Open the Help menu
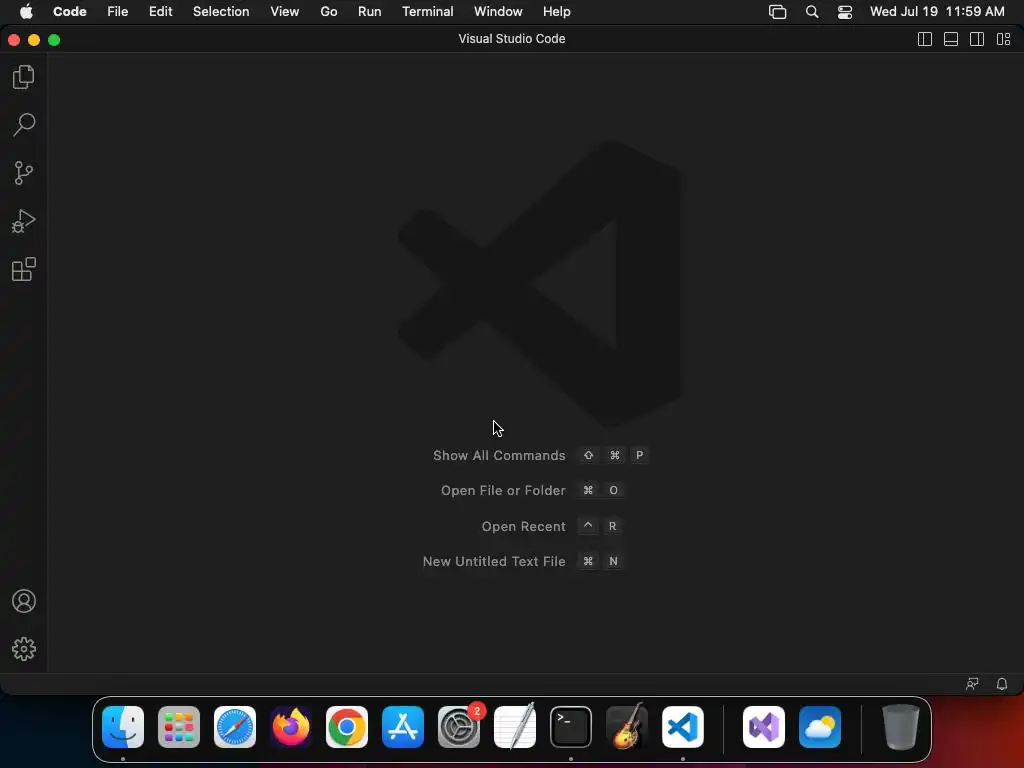This screenshot has width=1024, height=768. (x=556, y=11)
